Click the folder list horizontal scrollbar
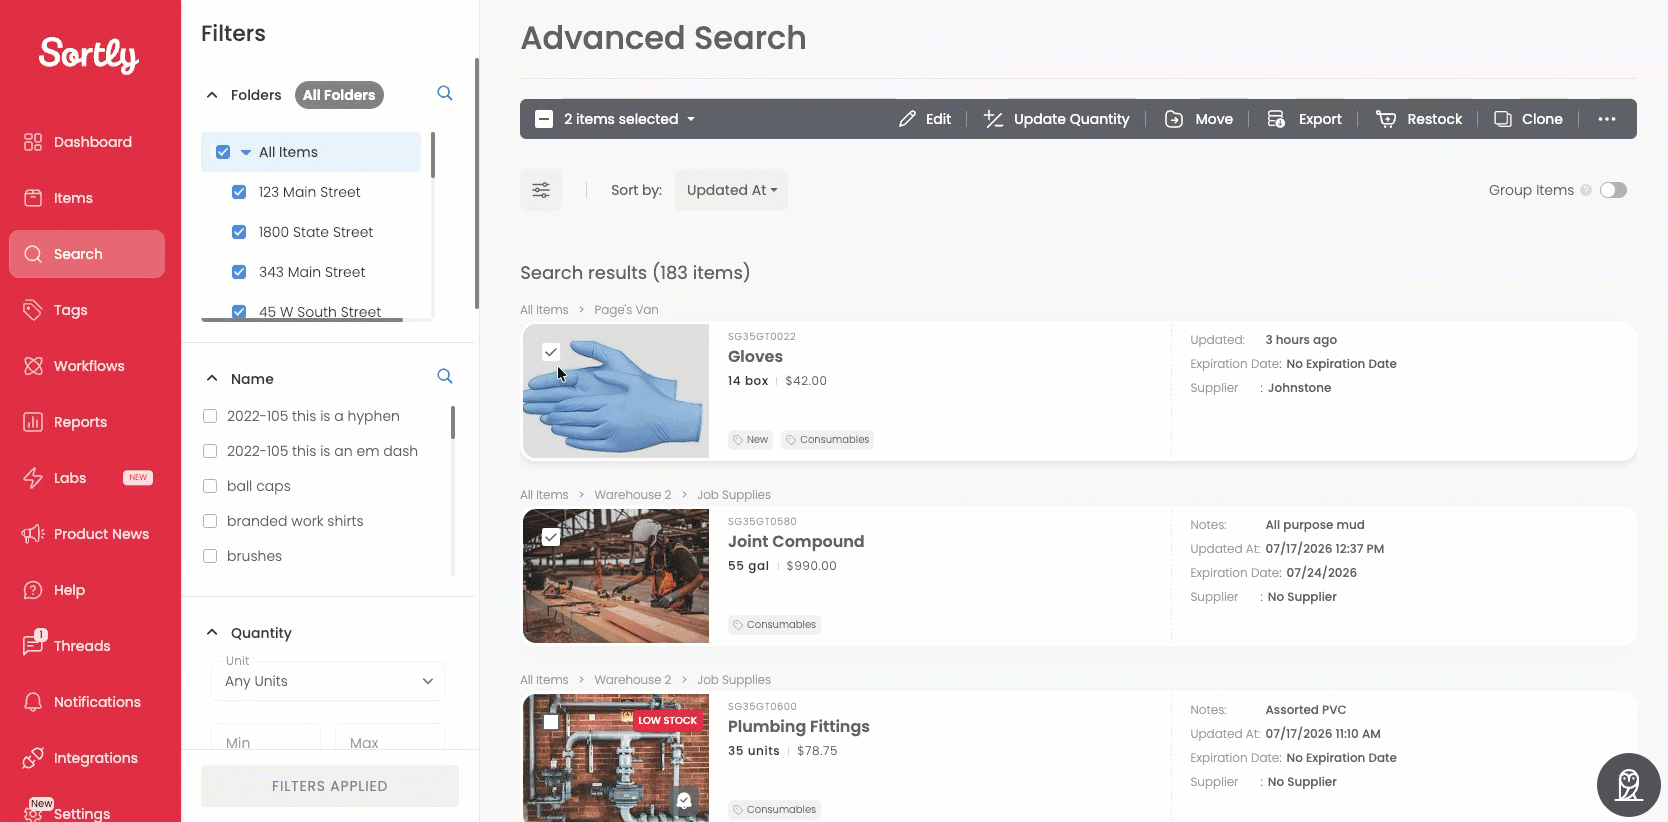This screenshot has width=1668, height=822. 302,320
